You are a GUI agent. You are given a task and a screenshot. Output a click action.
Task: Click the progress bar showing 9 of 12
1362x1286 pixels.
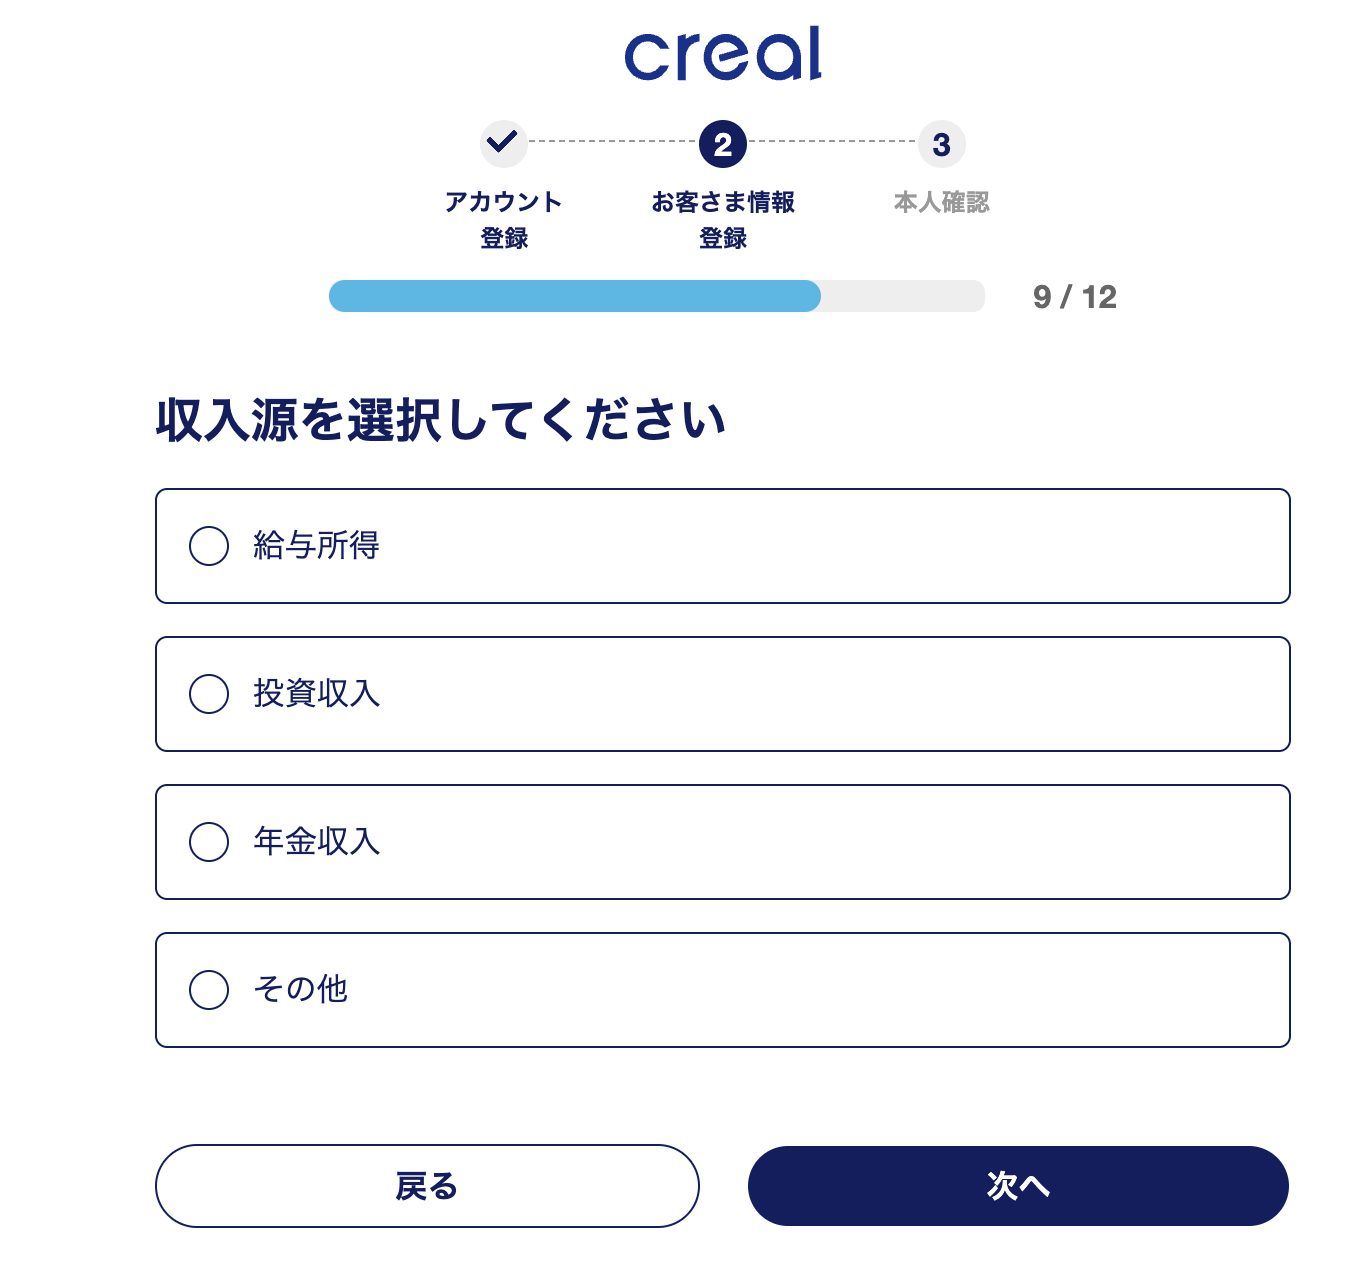(657, 296)
